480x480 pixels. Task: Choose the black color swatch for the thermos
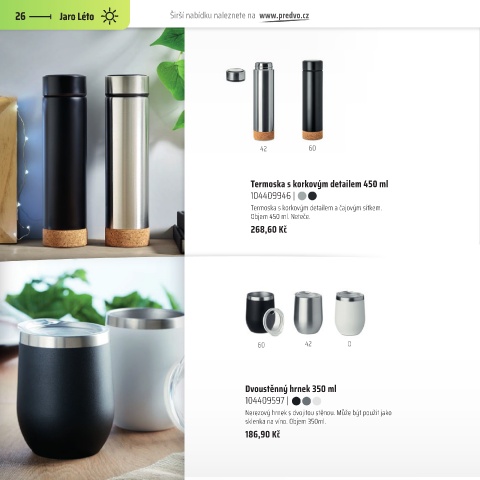tap(312, 196)
